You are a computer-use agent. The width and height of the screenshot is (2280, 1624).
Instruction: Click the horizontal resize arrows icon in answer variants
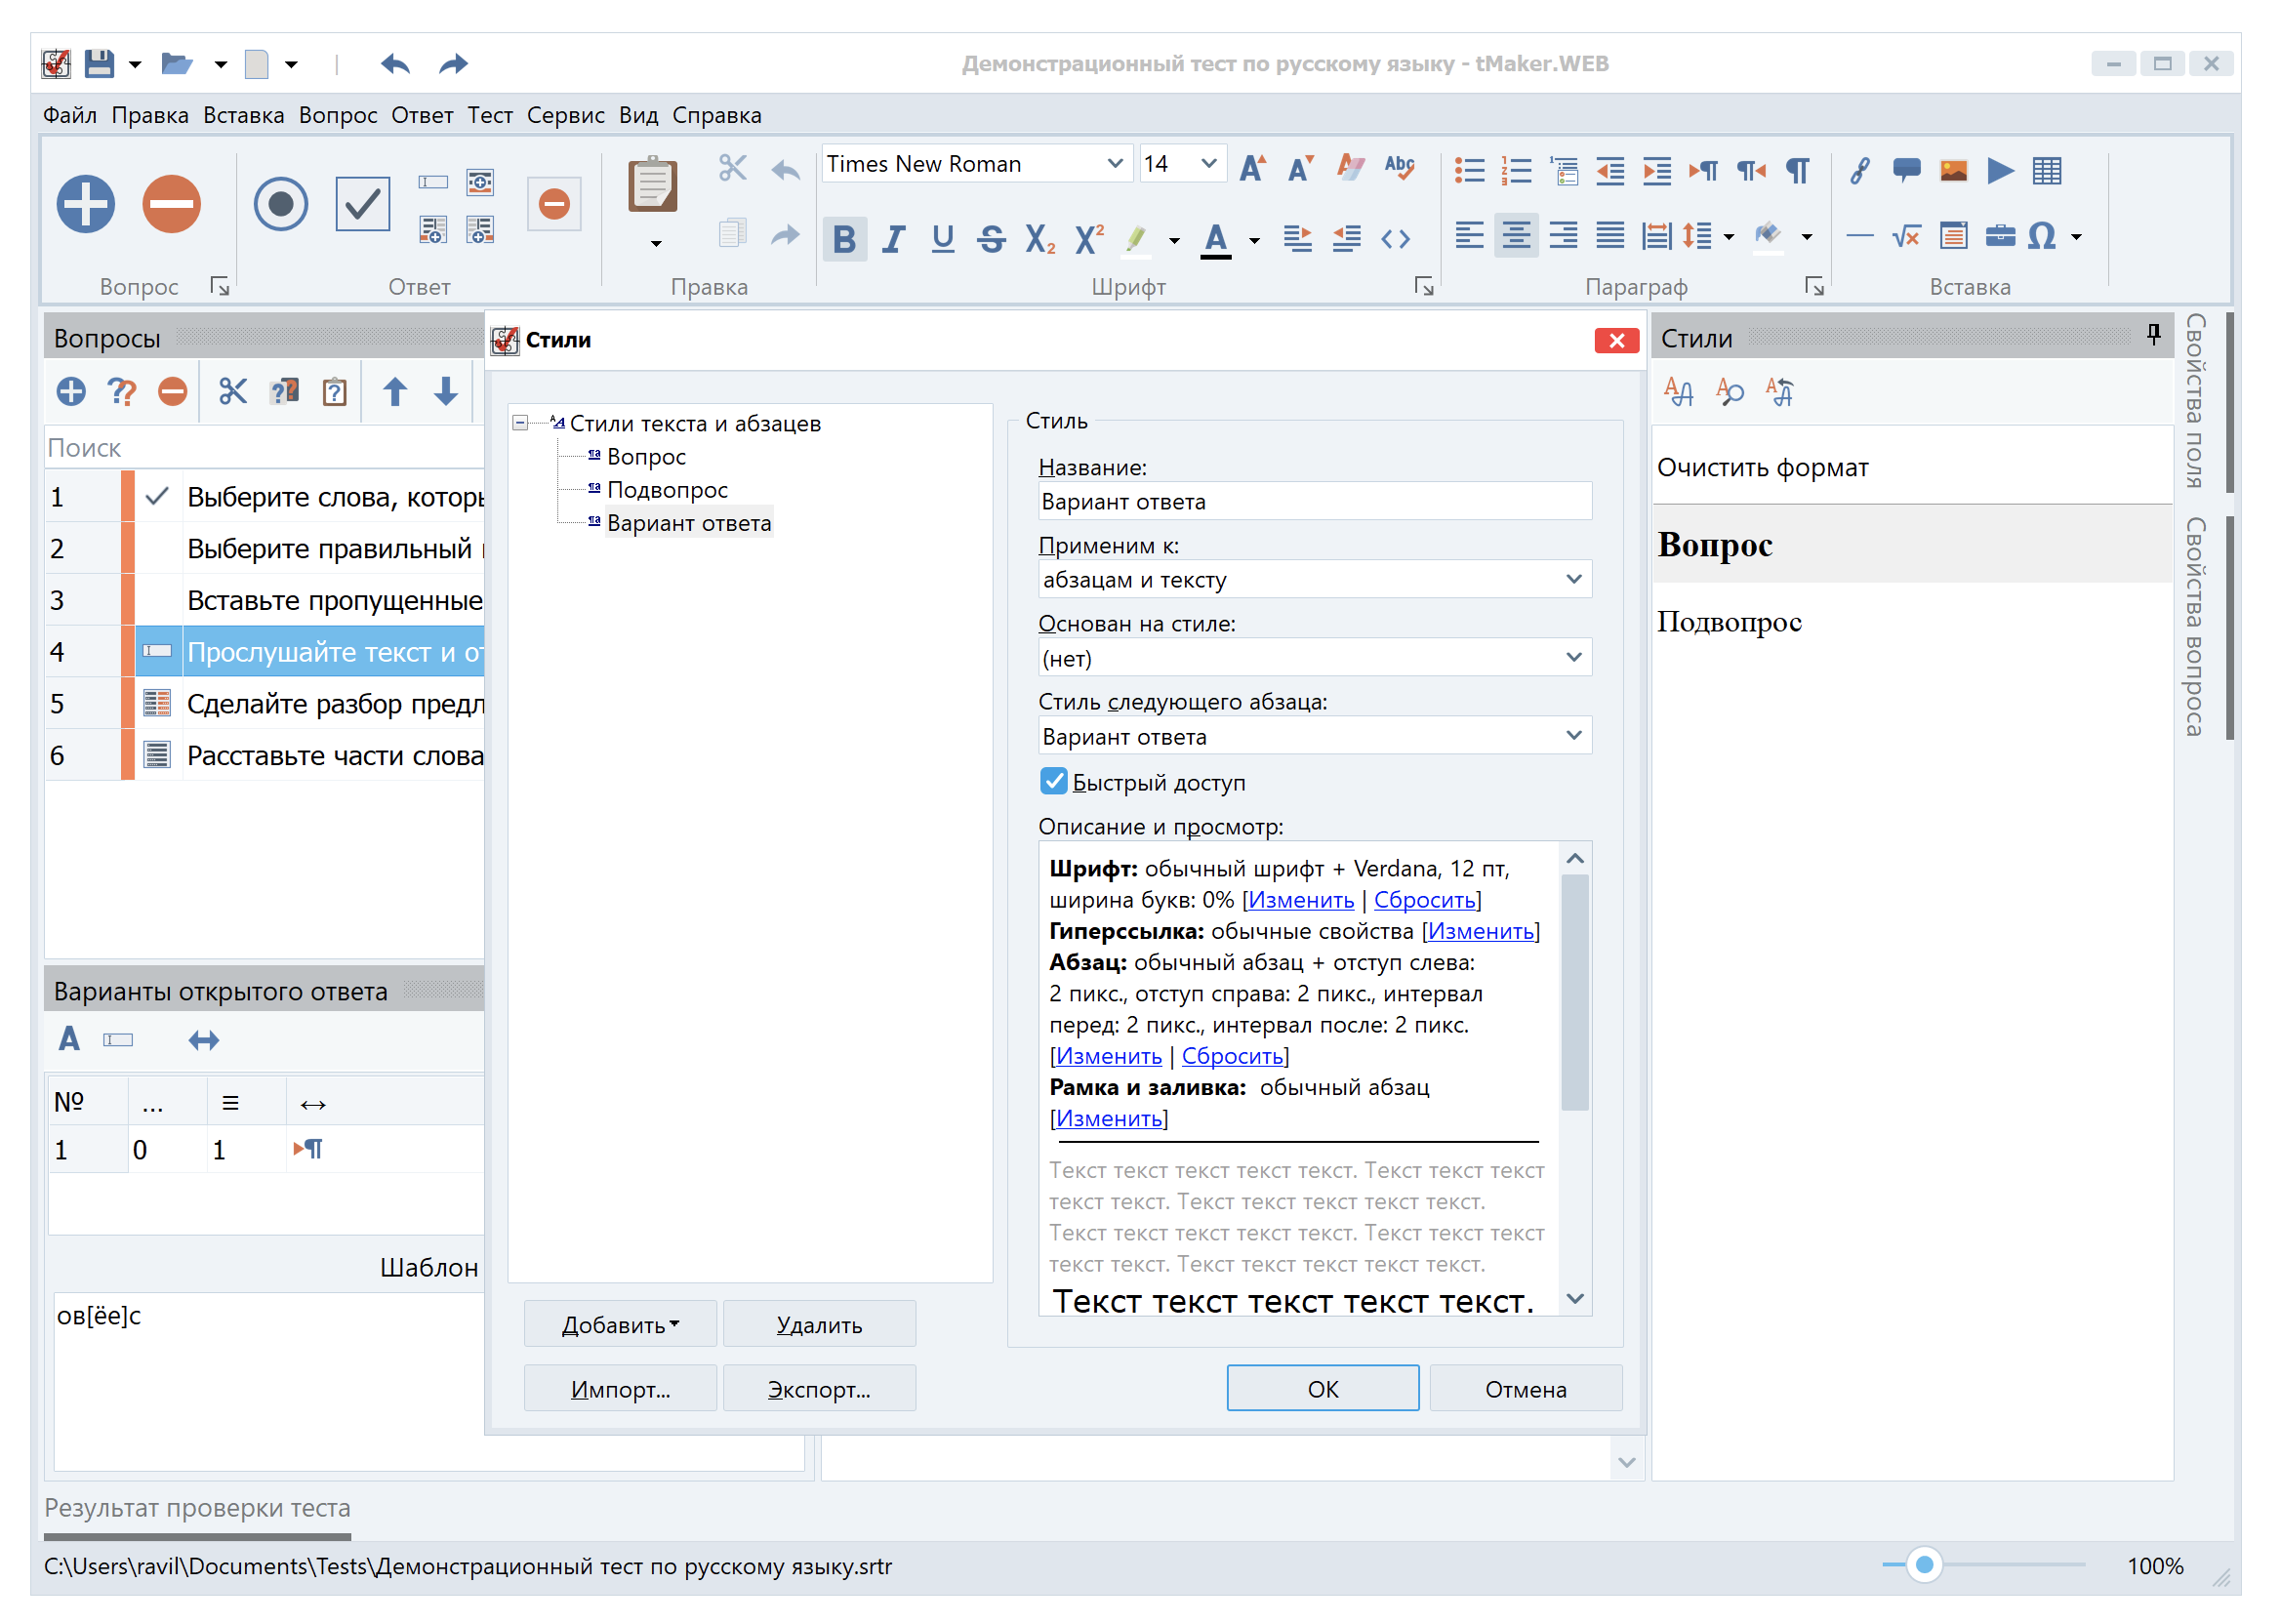click(x=204, y=1041)
